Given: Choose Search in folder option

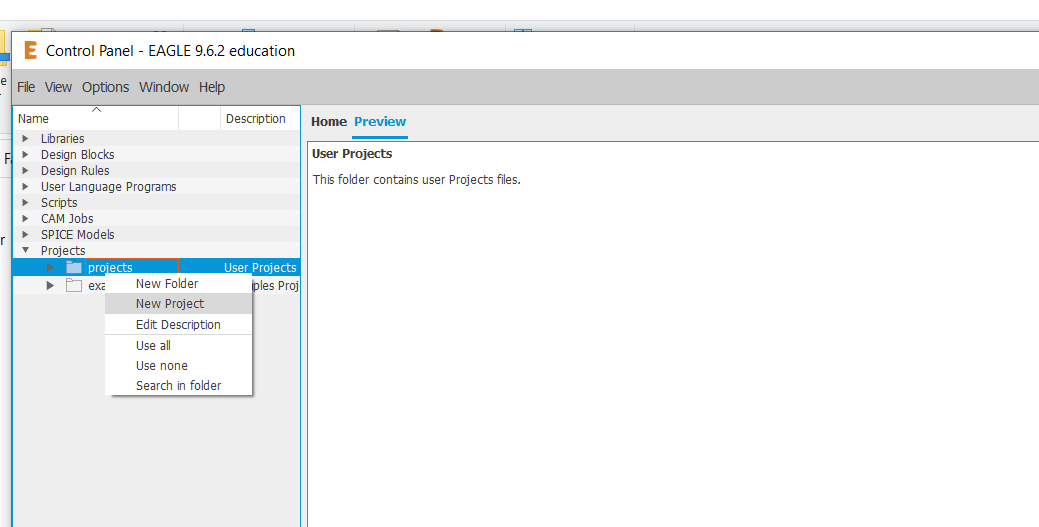Looking at the screenshot, I should click(x=178, y=385).
